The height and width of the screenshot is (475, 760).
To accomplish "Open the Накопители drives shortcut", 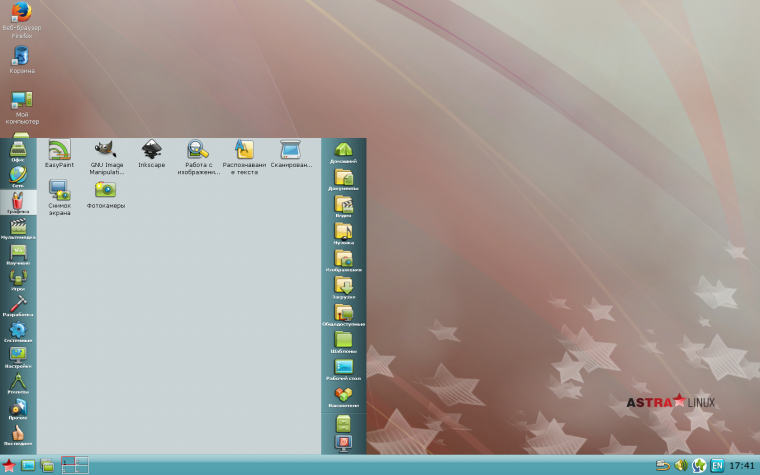I will (343, 396).
